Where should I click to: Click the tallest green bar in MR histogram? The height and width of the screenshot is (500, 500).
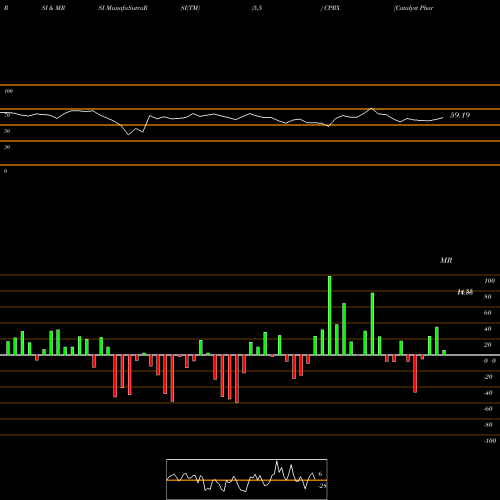tap(330, 315)
